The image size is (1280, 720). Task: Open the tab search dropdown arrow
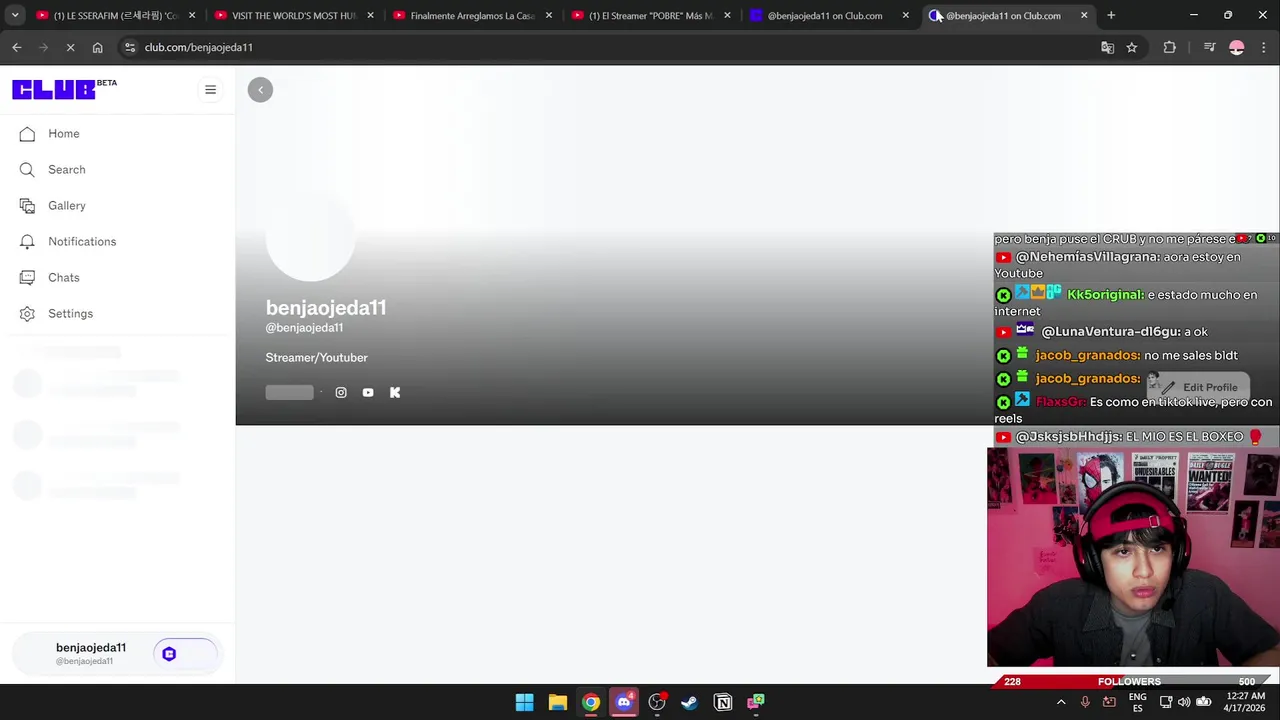point(15,15)
